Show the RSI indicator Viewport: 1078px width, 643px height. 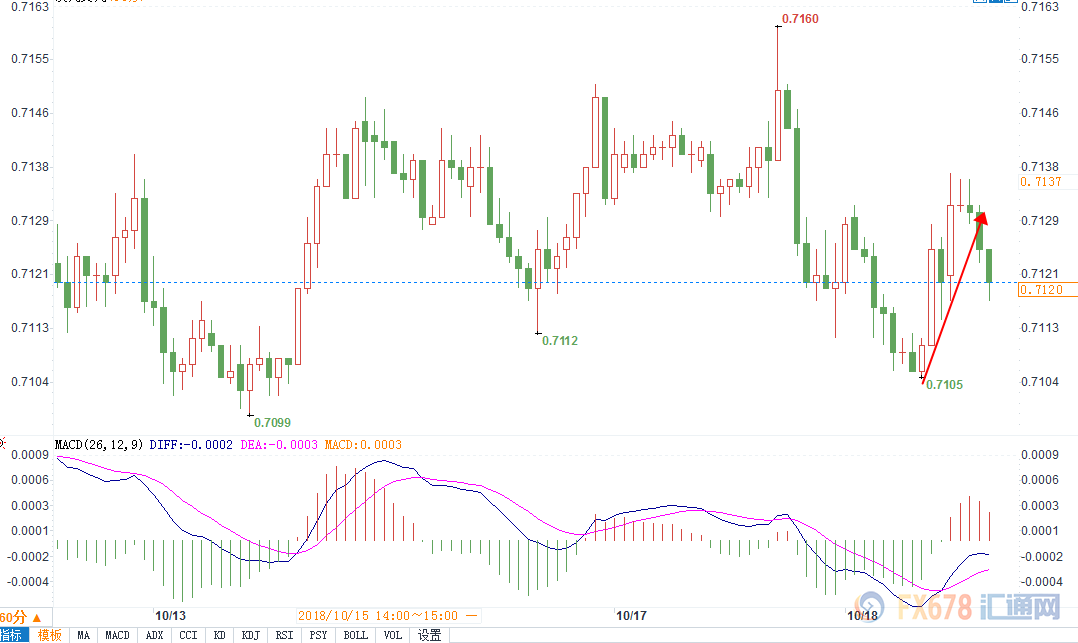click(284, 635)
